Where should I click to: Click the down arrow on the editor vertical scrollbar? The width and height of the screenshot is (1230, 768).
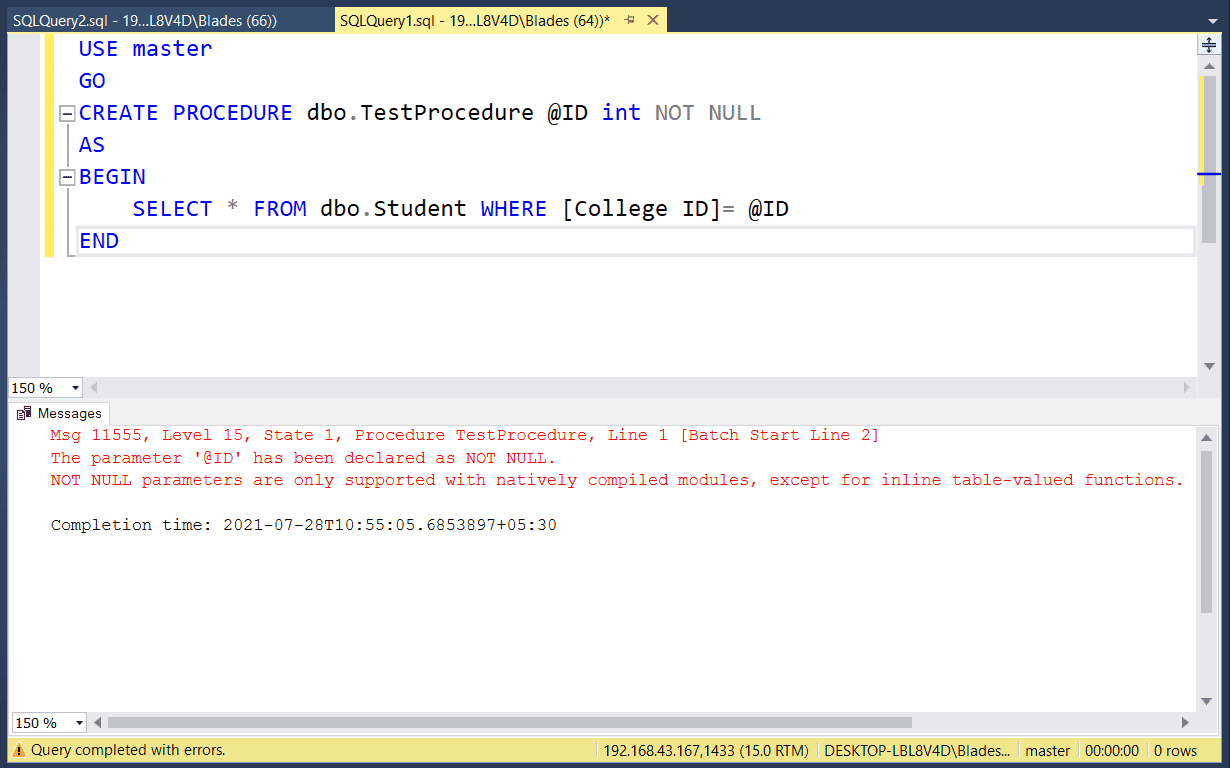click(x=1208, y=368)
